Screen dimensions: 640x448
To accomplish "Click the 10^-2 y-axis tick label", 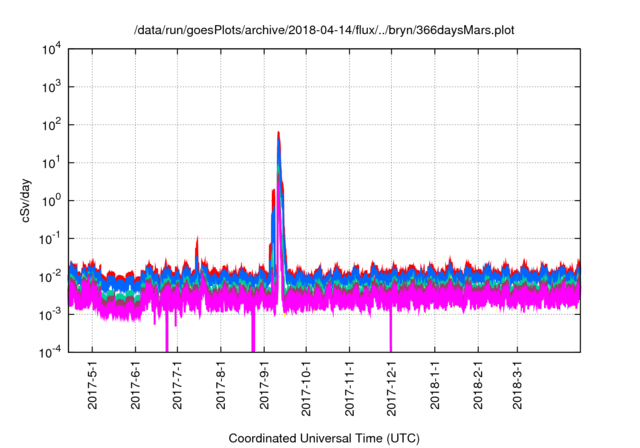I will click(50, 277).
